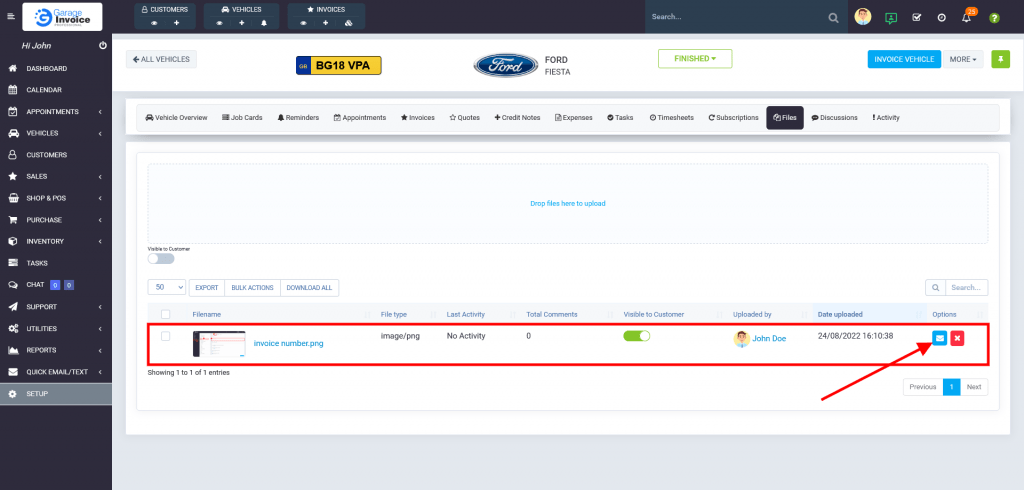The width and height of the screenshot is (1024, 490).
Task: Switch to the Job Cards tab
Action: (242, 118)
